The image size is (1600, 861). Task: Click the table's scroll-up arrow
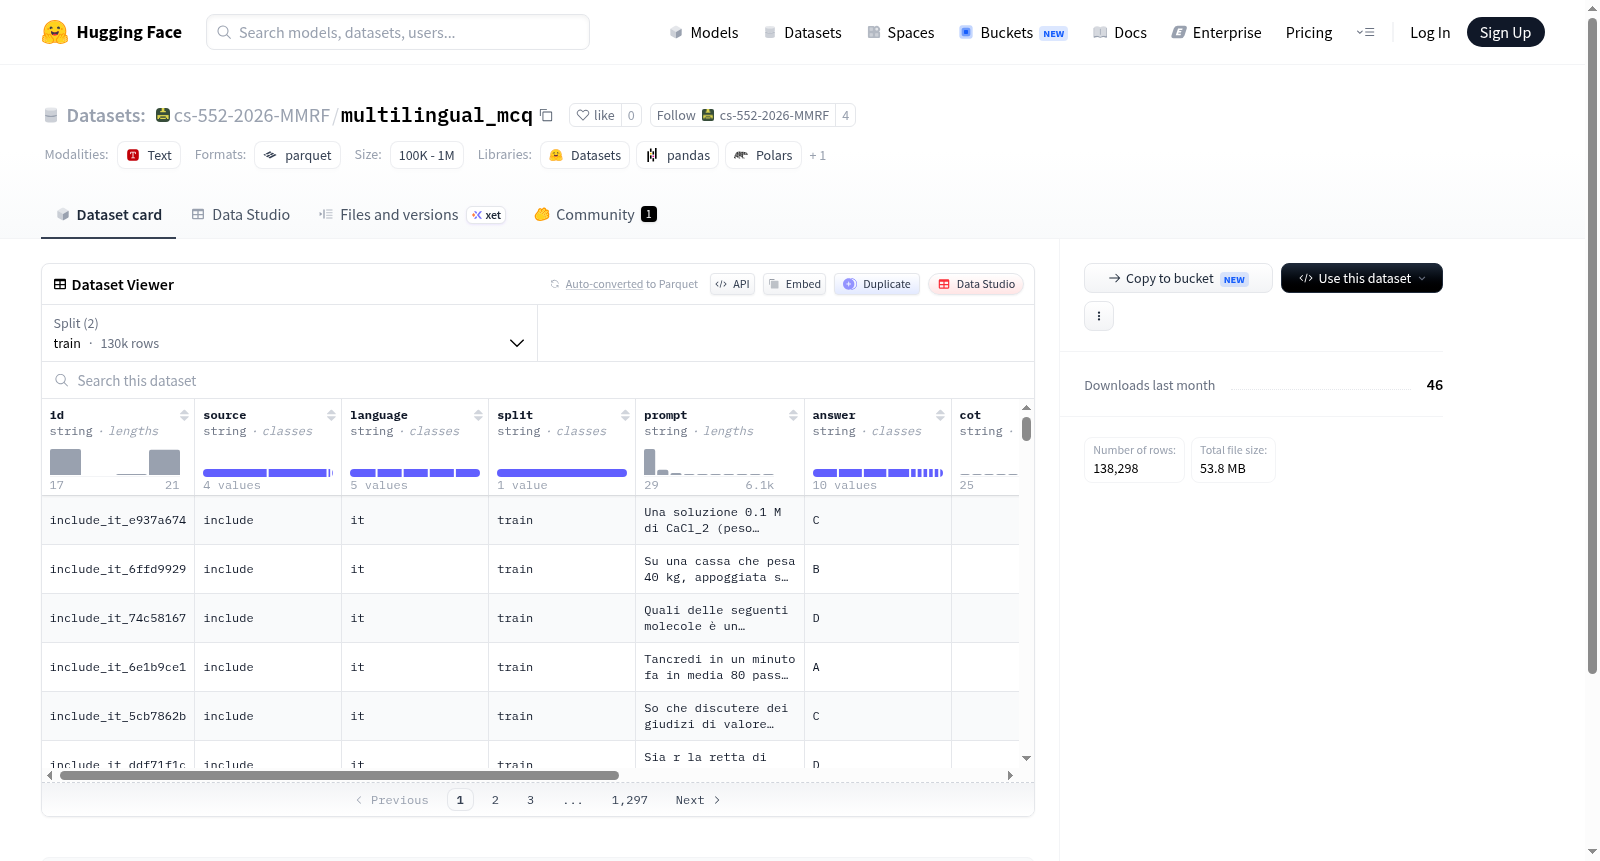[x=1026, y=408]
